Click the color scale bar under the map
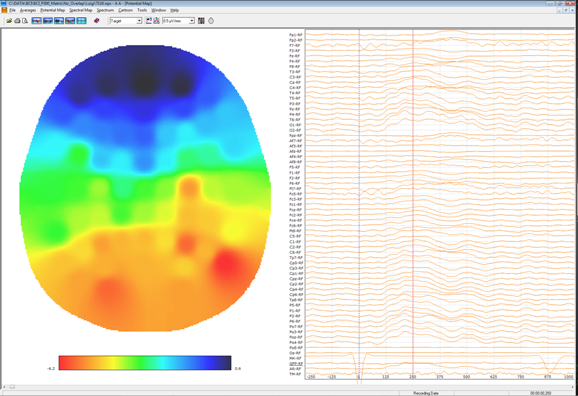The image size is (578, 396). (145, 363)
